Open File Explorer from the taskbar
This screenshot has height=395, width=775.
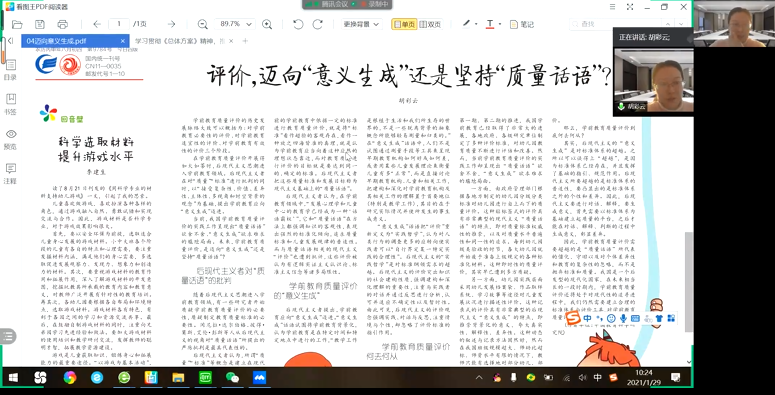click(178, 378)
